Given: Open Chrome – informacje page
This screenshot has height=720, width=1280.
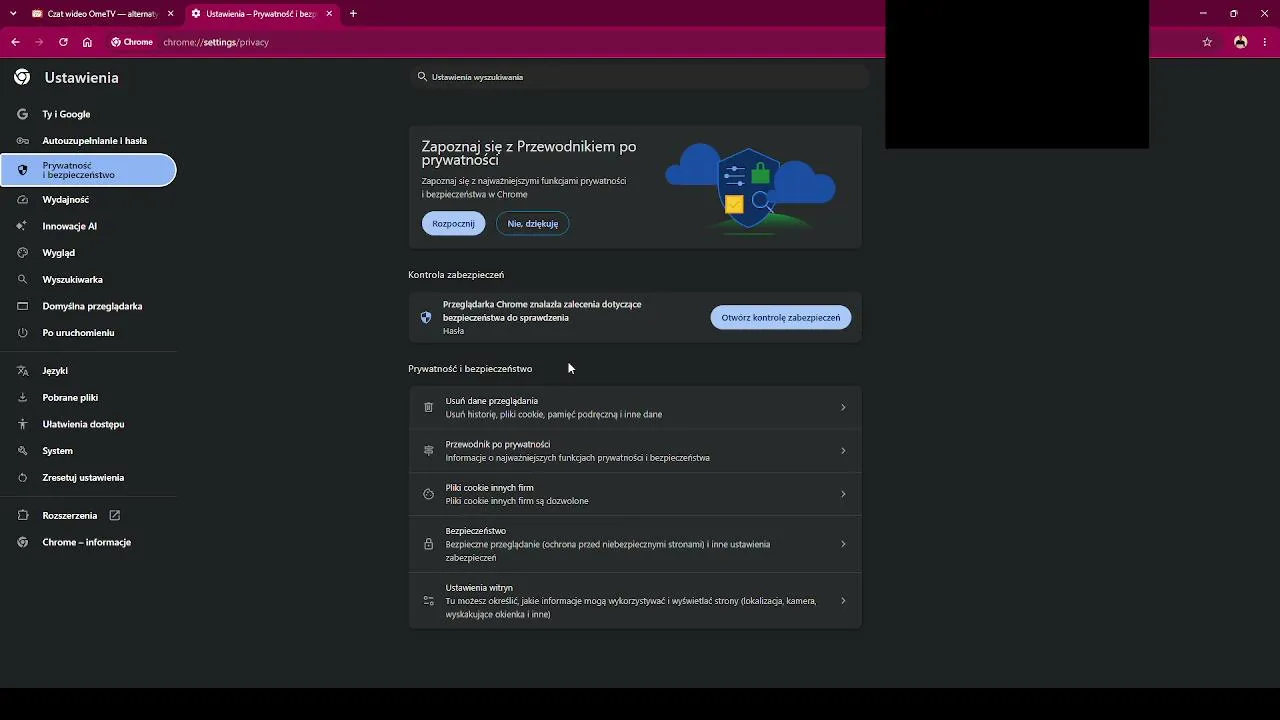Looking at the screenshot, I should pyautogui.click(x=88, y=542).
